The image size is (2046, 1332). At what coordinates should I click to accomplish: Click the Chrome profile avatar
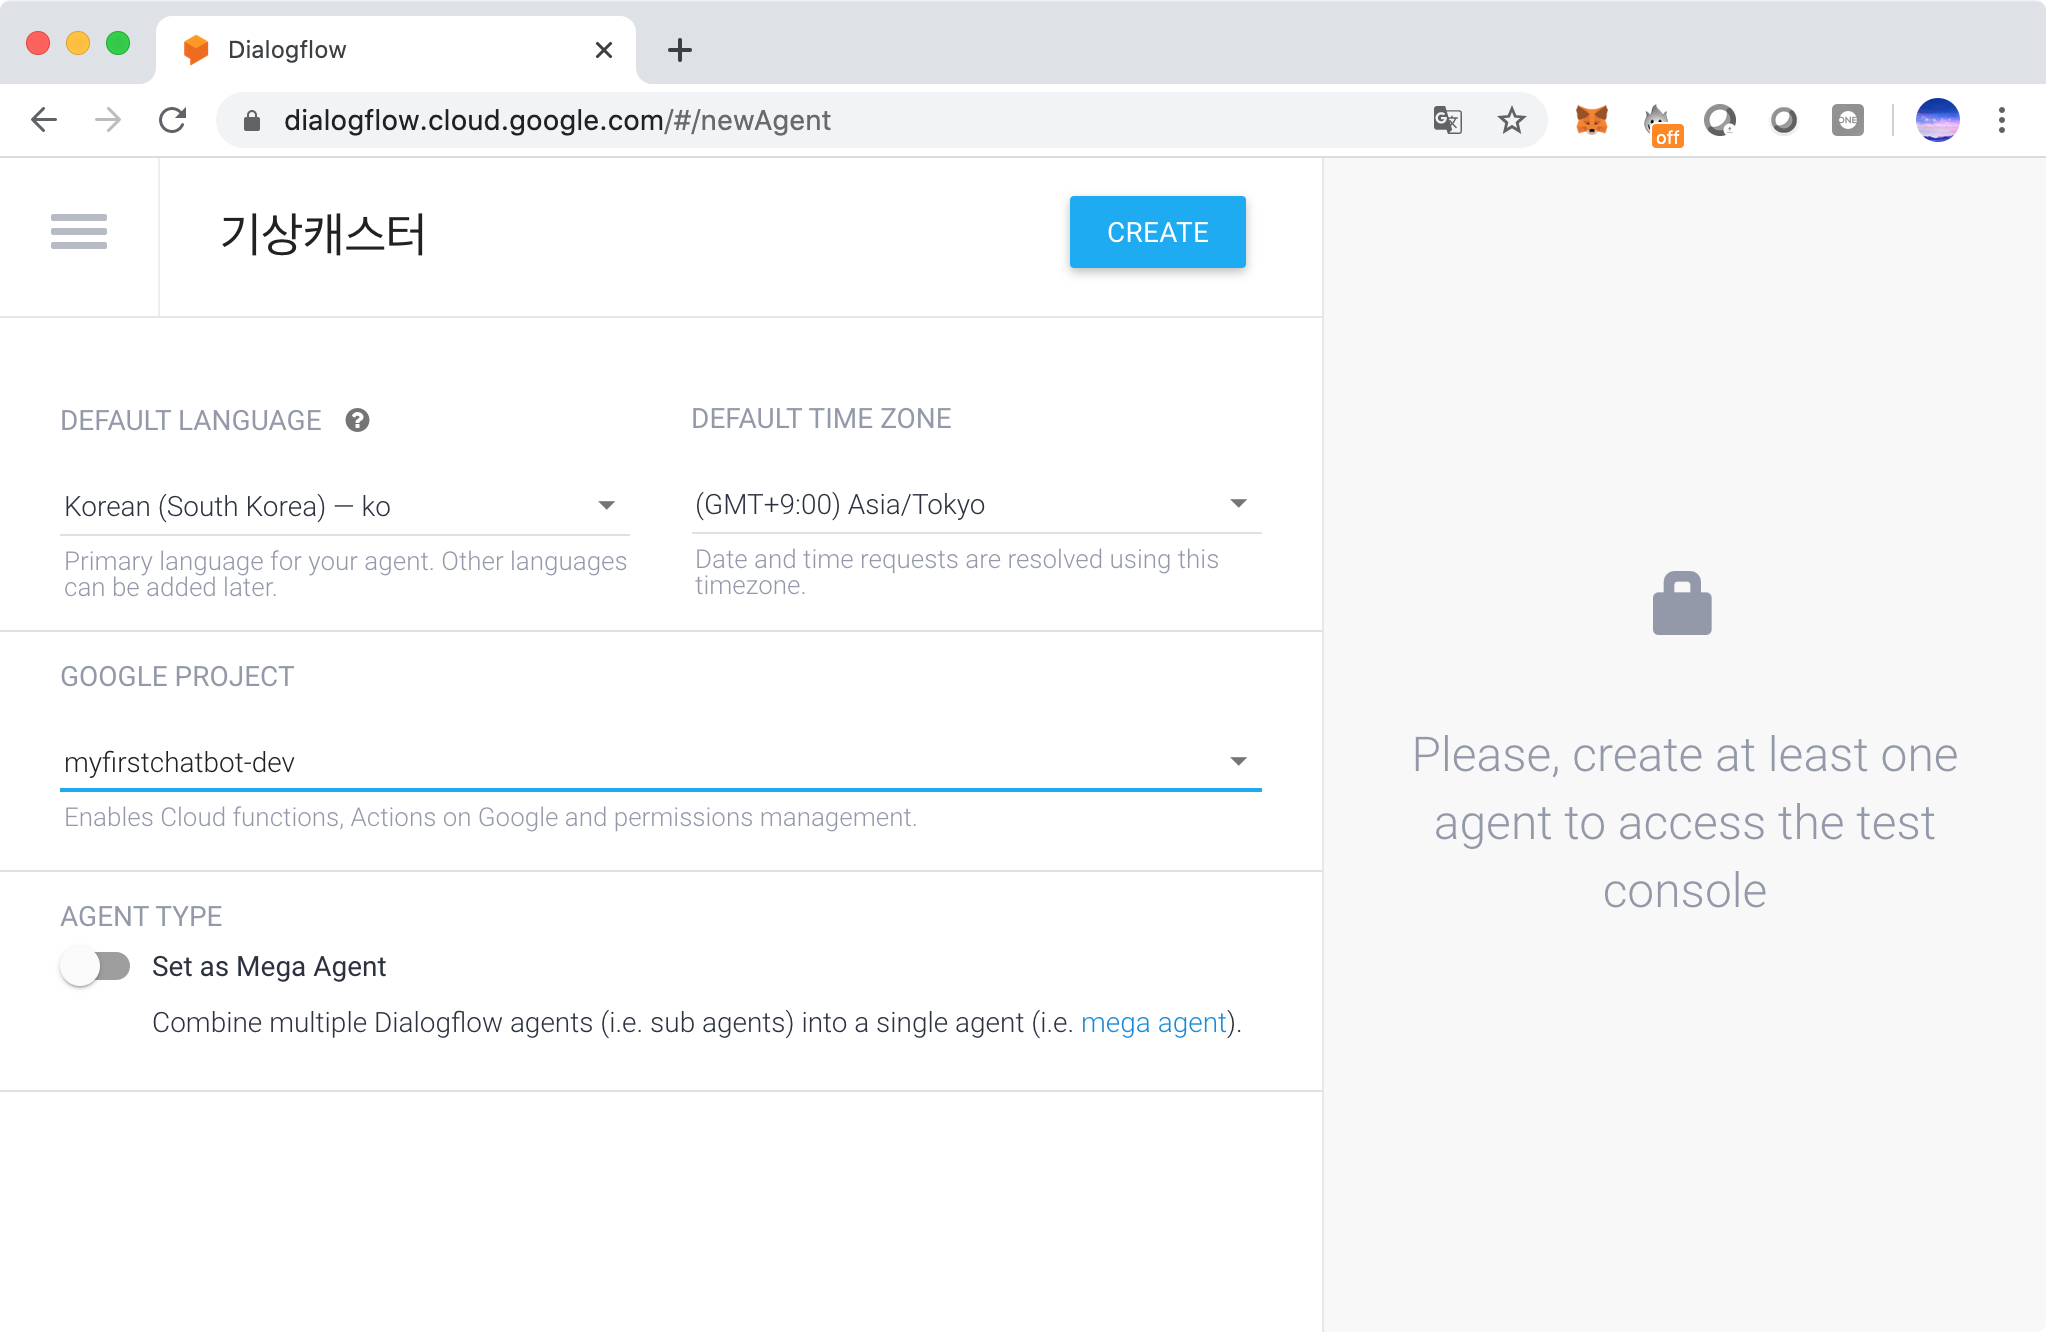point(1937,120)
